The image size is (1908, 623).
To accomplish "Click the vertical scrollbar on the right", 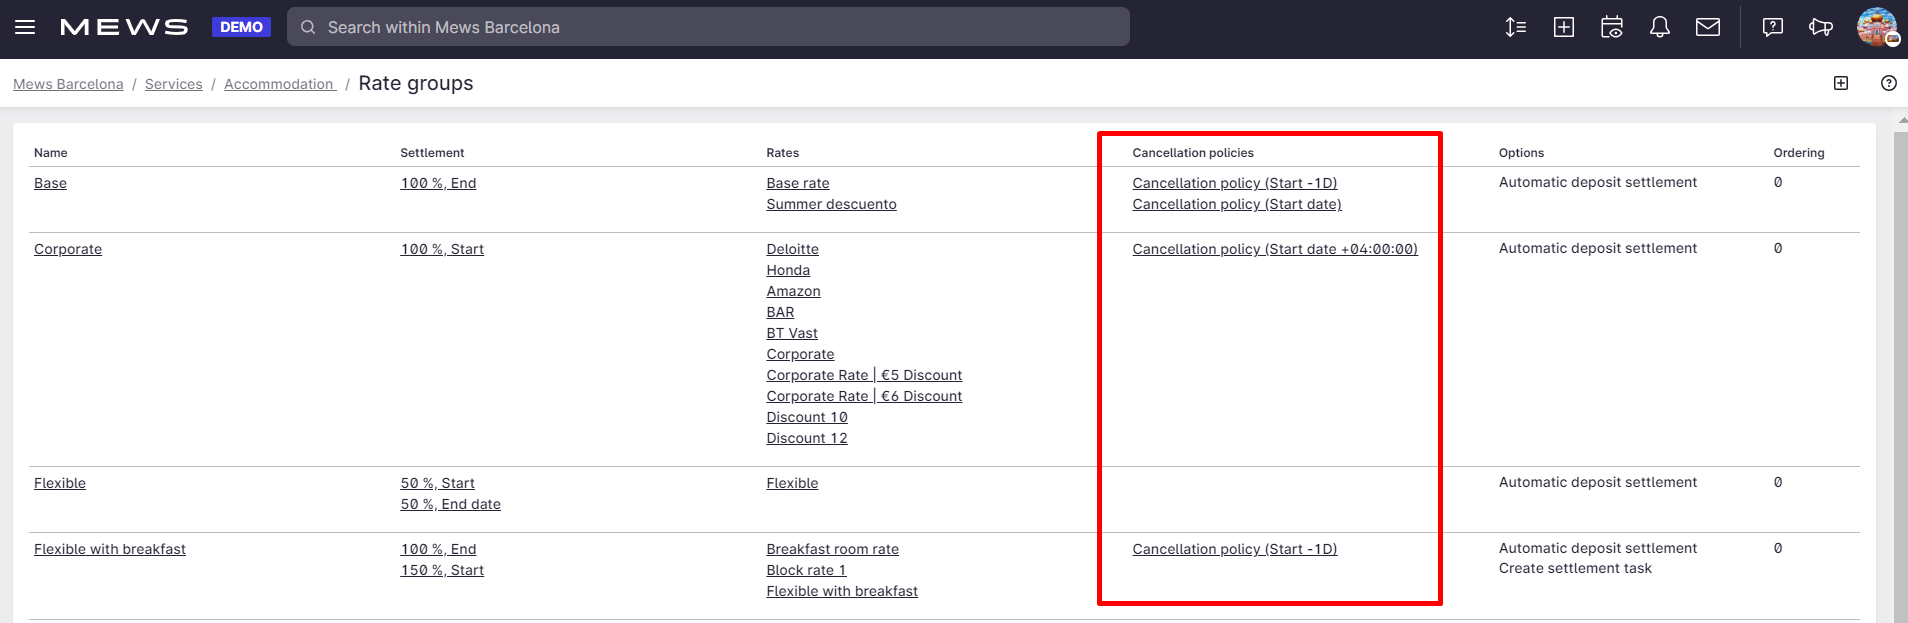I will pyautogui.click(x=1900, y=370).
